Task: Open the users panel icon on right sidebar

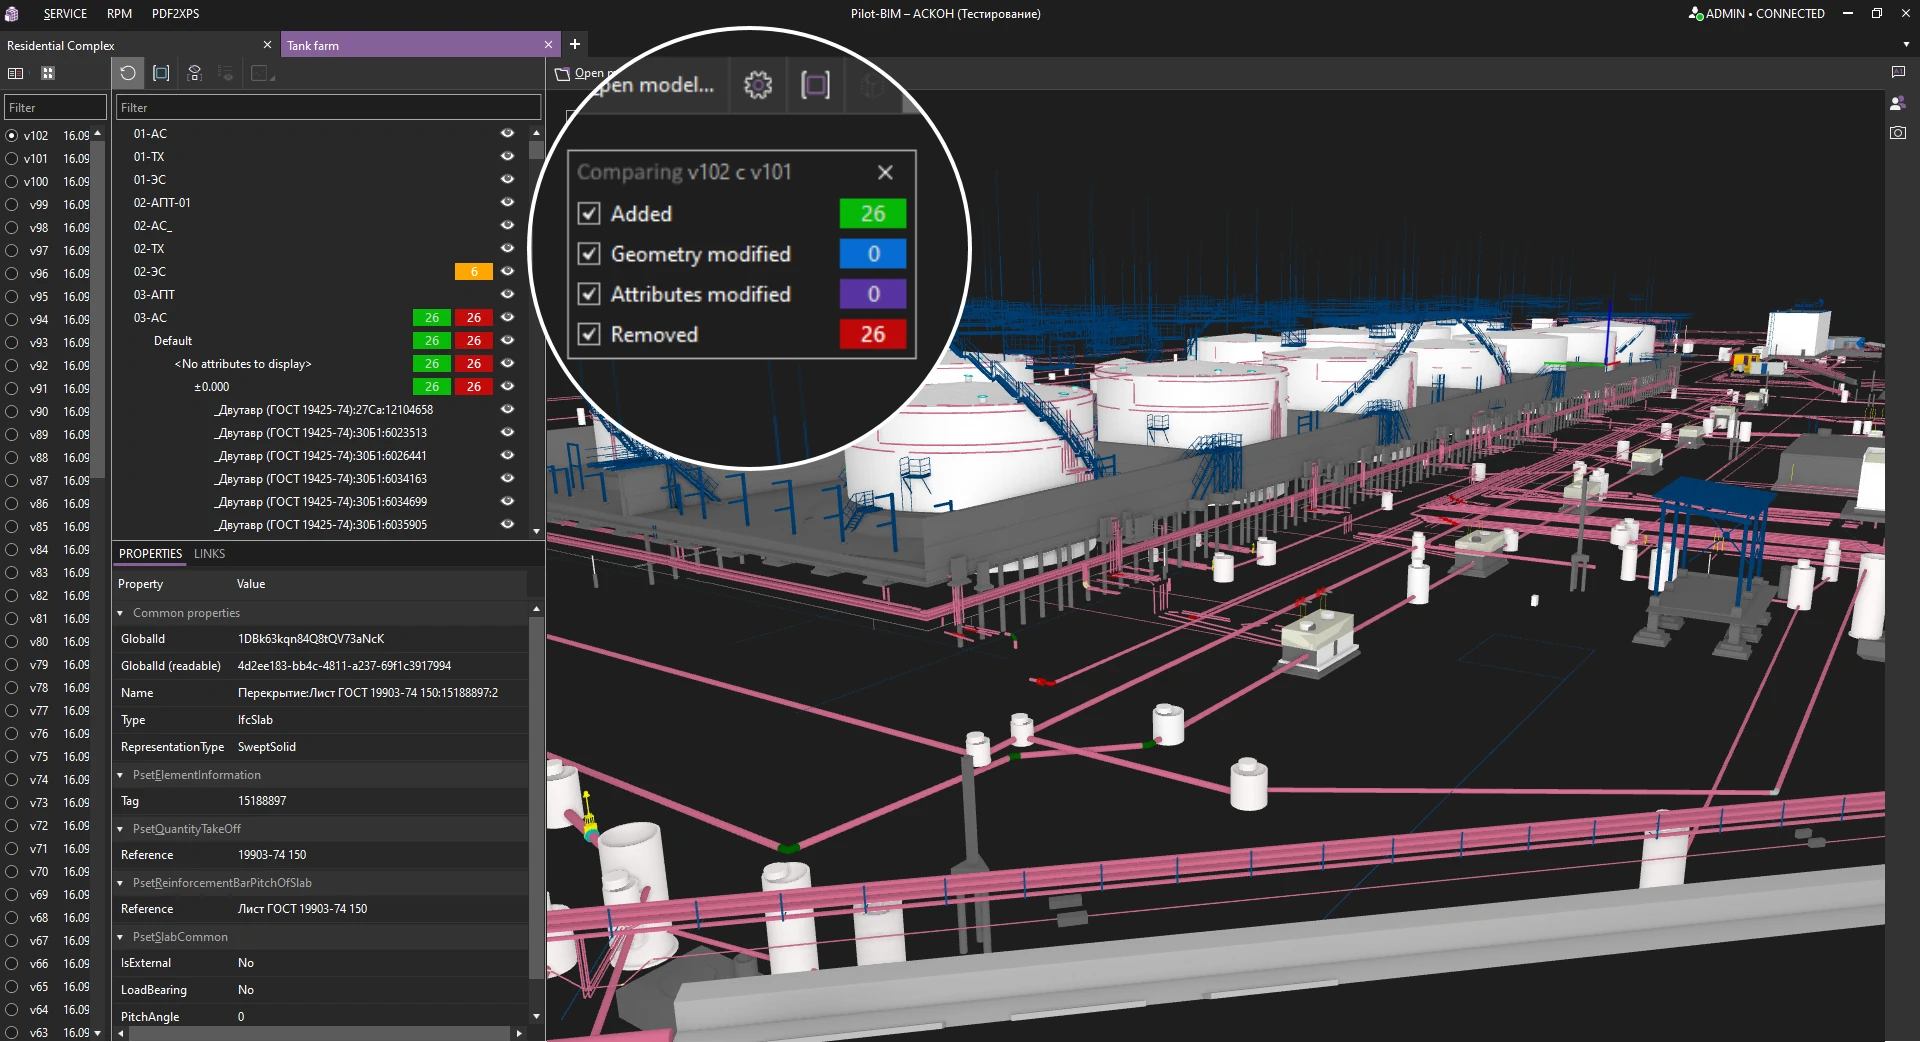Action: (1897, 103)
